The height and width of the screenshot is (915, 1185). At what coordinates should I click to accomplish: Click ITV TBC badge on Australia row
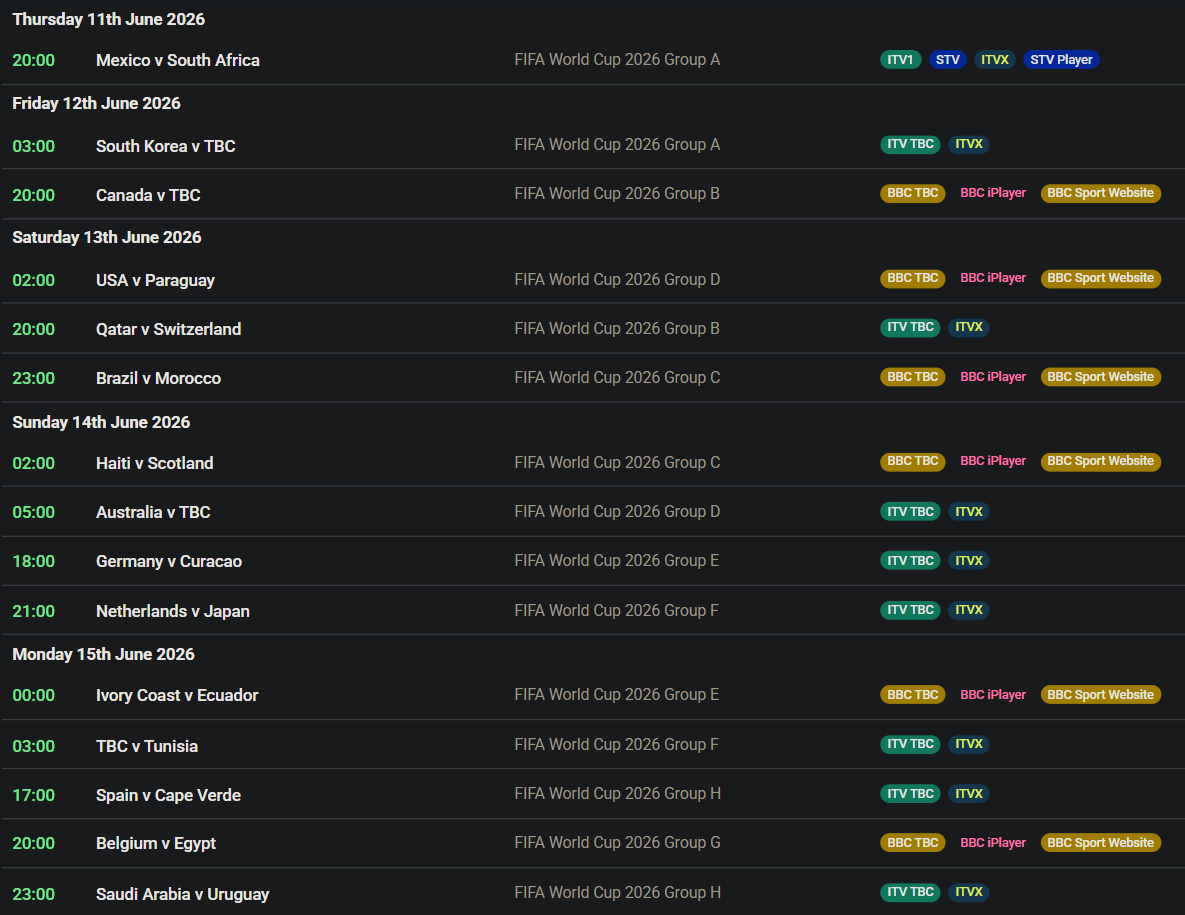point(910,512)
